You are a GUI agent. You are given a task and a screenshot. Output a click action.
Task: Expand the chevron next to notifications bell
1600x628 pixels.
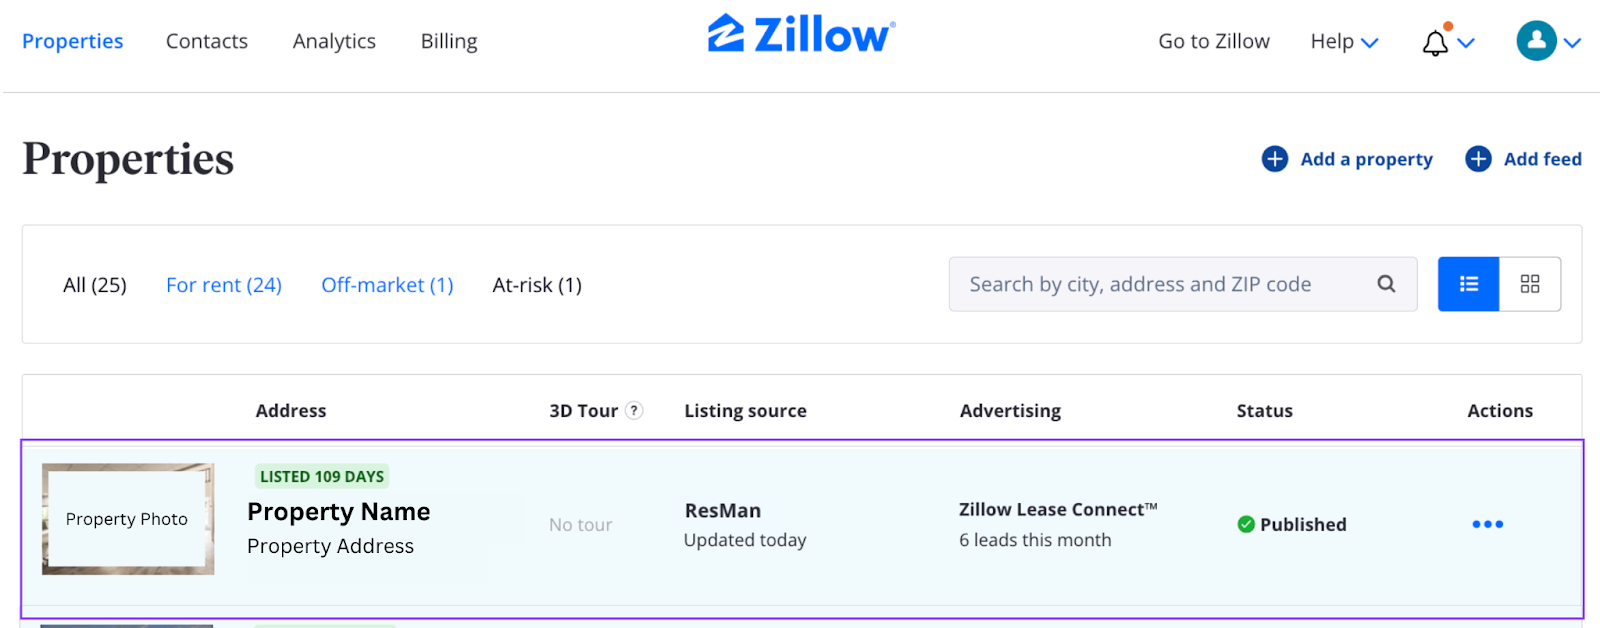point(1466,43)
